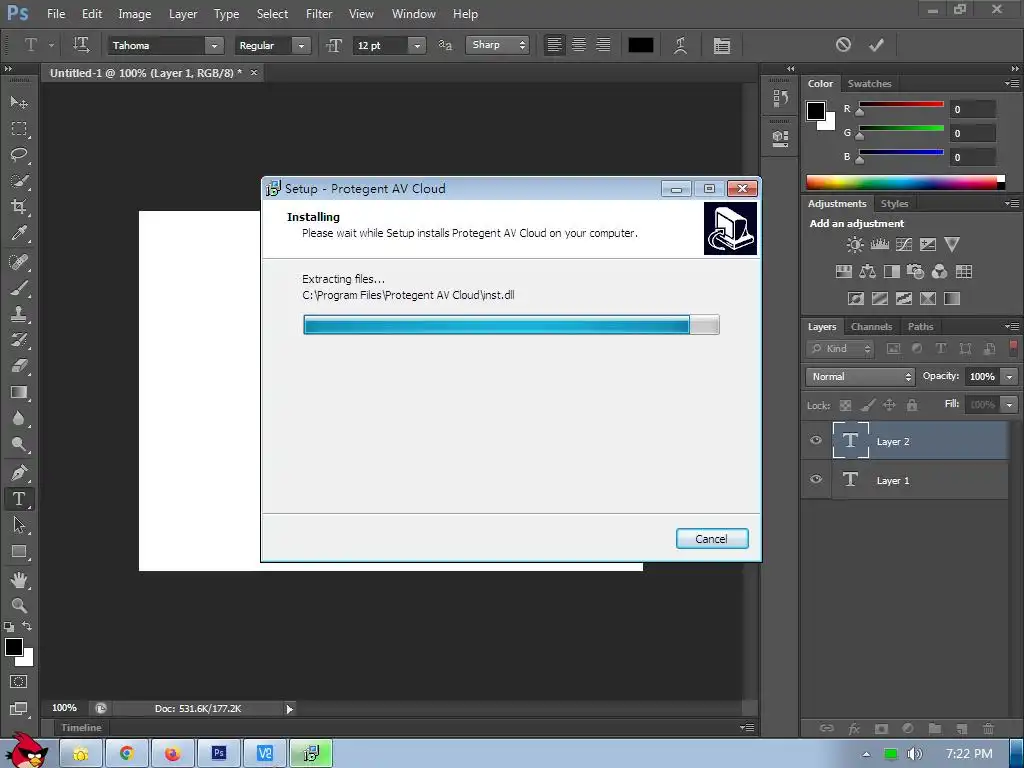Open the Filter menu

pos(319,14)
